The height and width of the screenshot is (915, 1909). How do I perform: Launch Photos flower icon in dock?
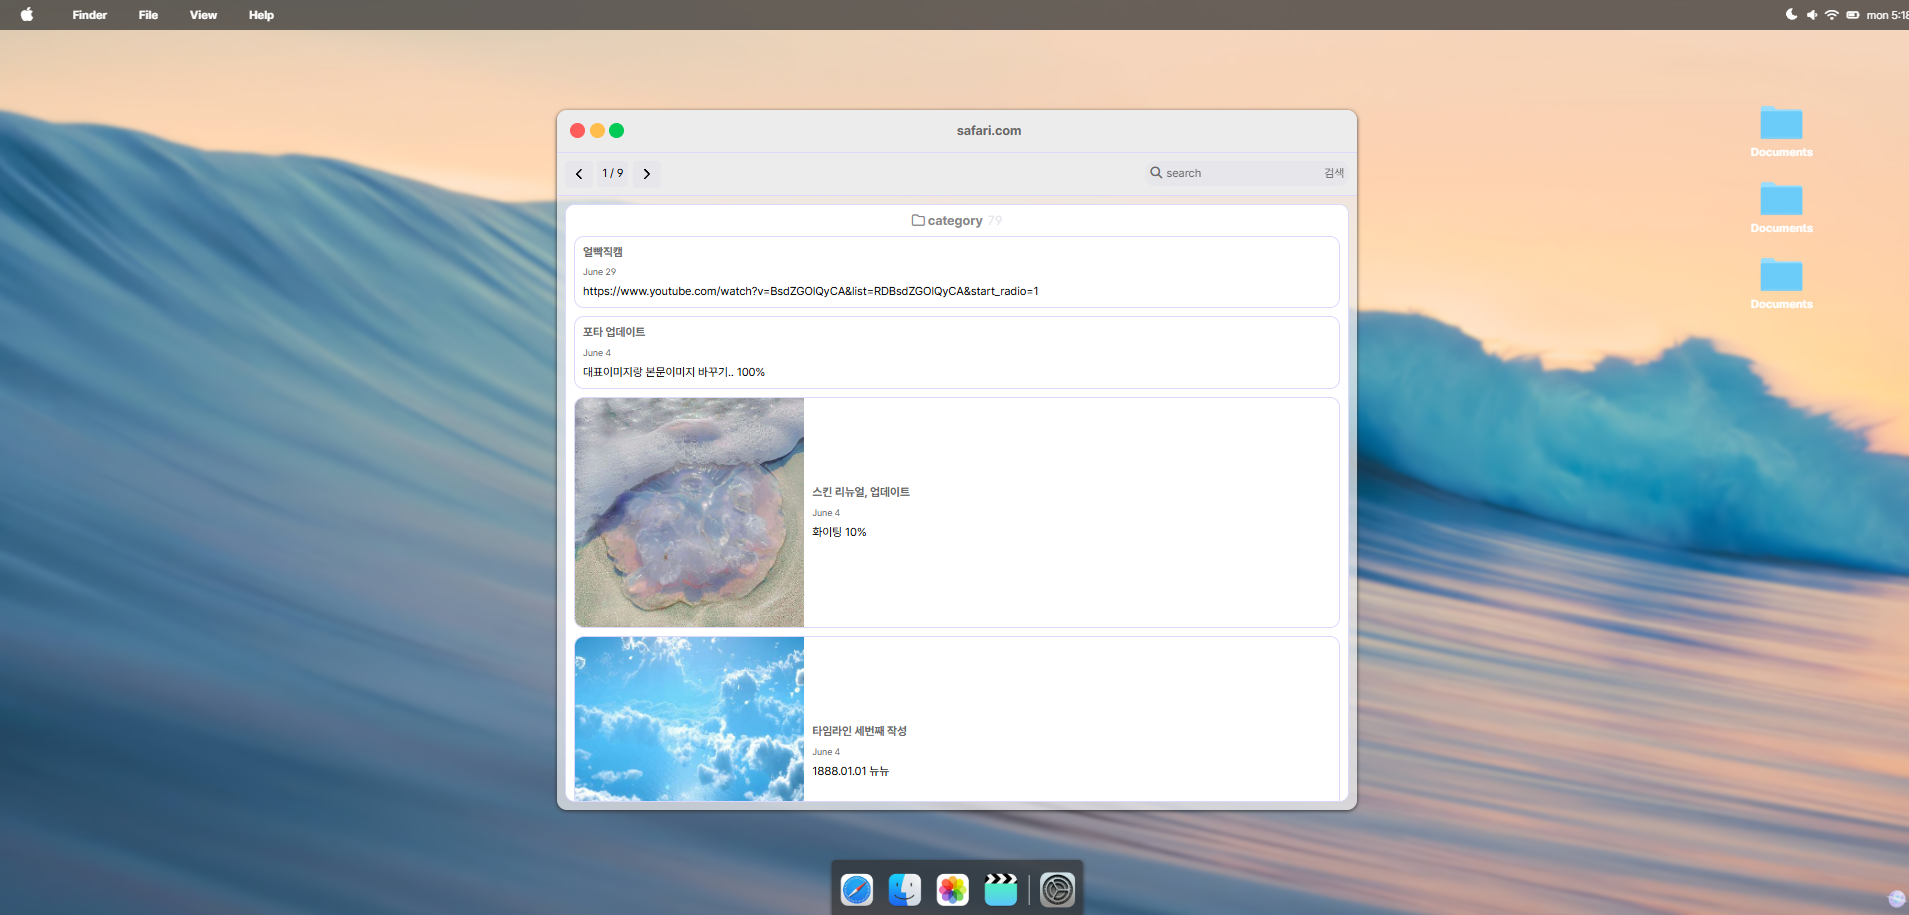tap(953, 889)
